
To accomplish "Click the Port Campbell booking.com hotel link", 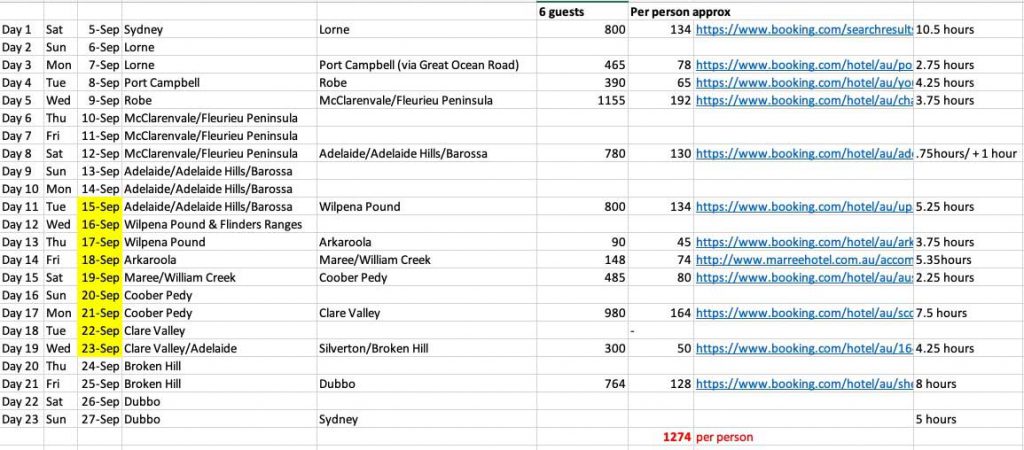I will point(804,65).
